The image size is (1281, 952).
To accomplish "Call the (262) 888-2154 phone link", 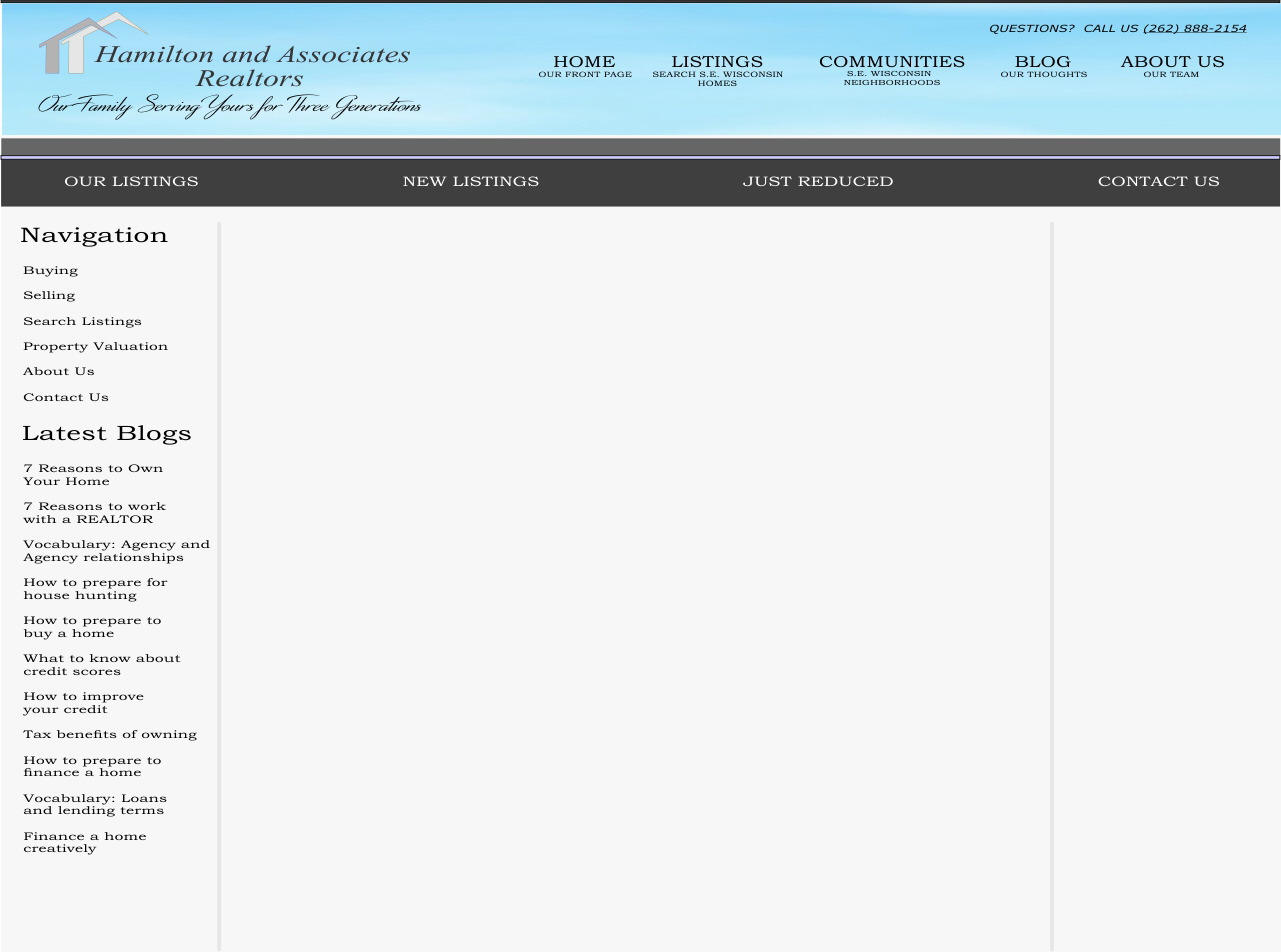I will pyautogui.click(x=1194, y=28).
